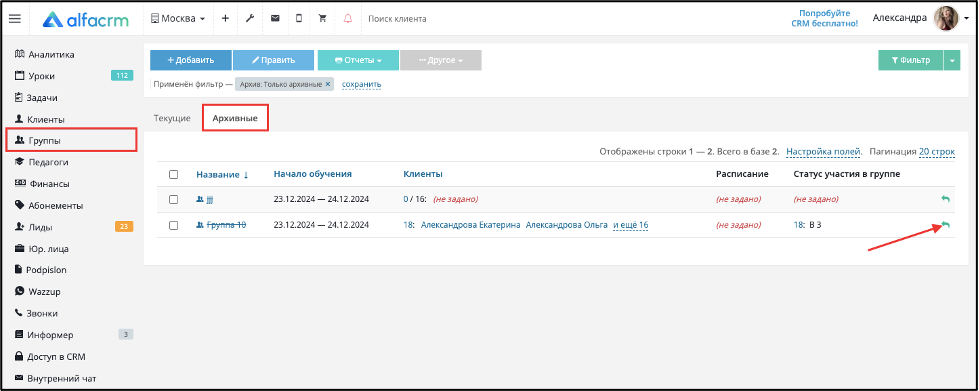Open the hamburger menu icon

click(x=14, y=19)
